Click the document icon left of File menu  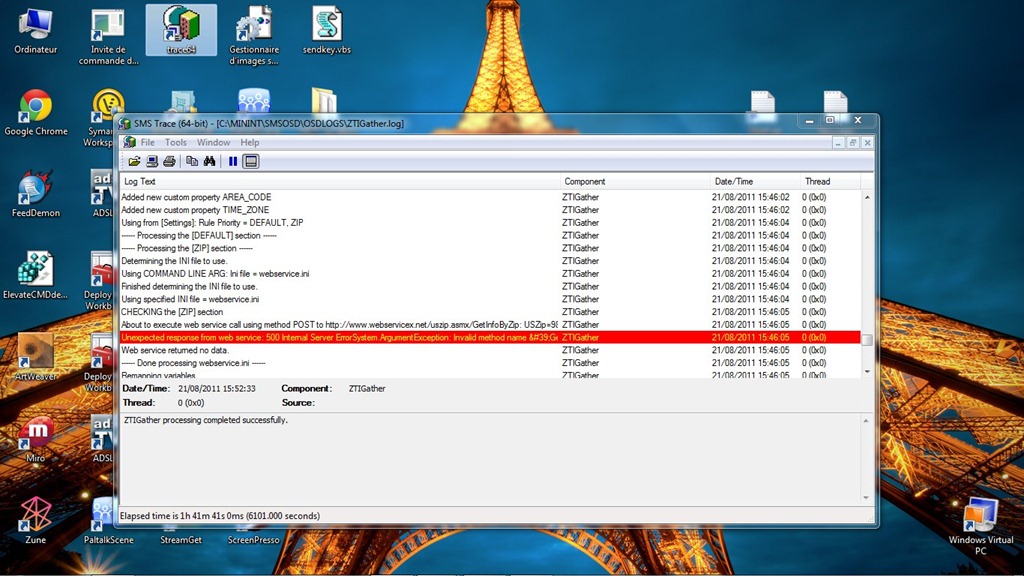[129, 142]
